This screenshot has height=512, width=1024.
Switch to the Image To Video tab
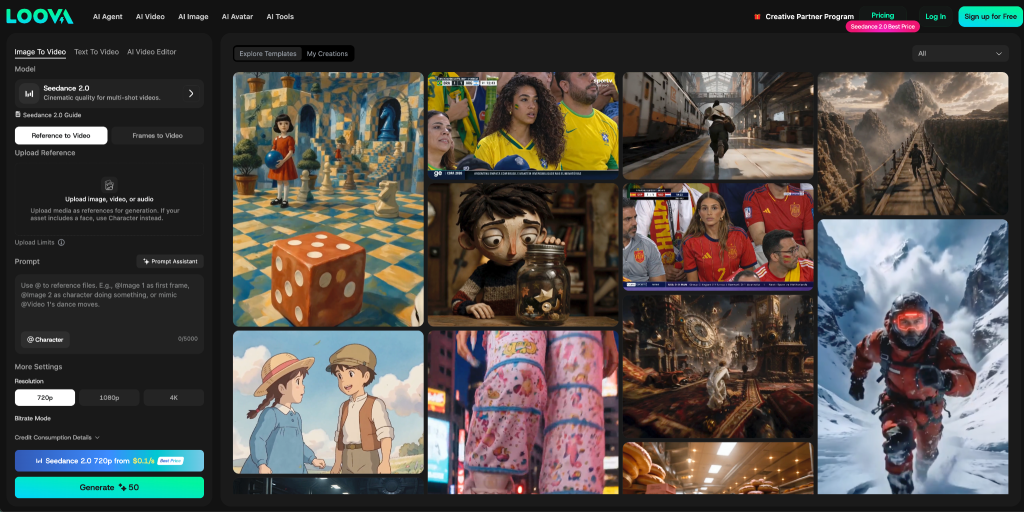40,52
